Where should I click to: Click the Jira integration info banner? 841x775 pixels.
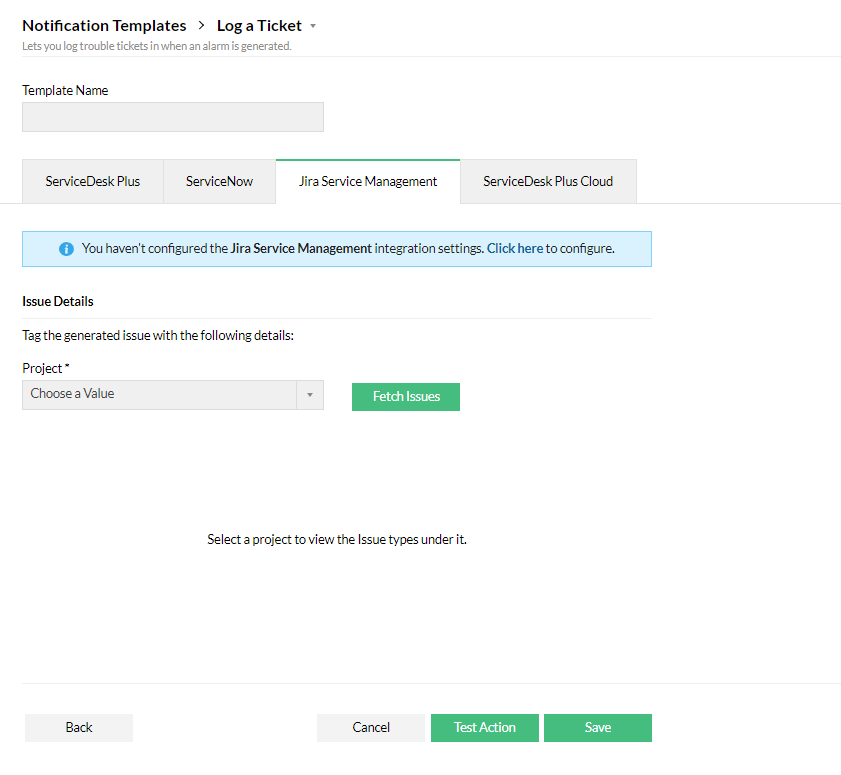tap(337, 249)
